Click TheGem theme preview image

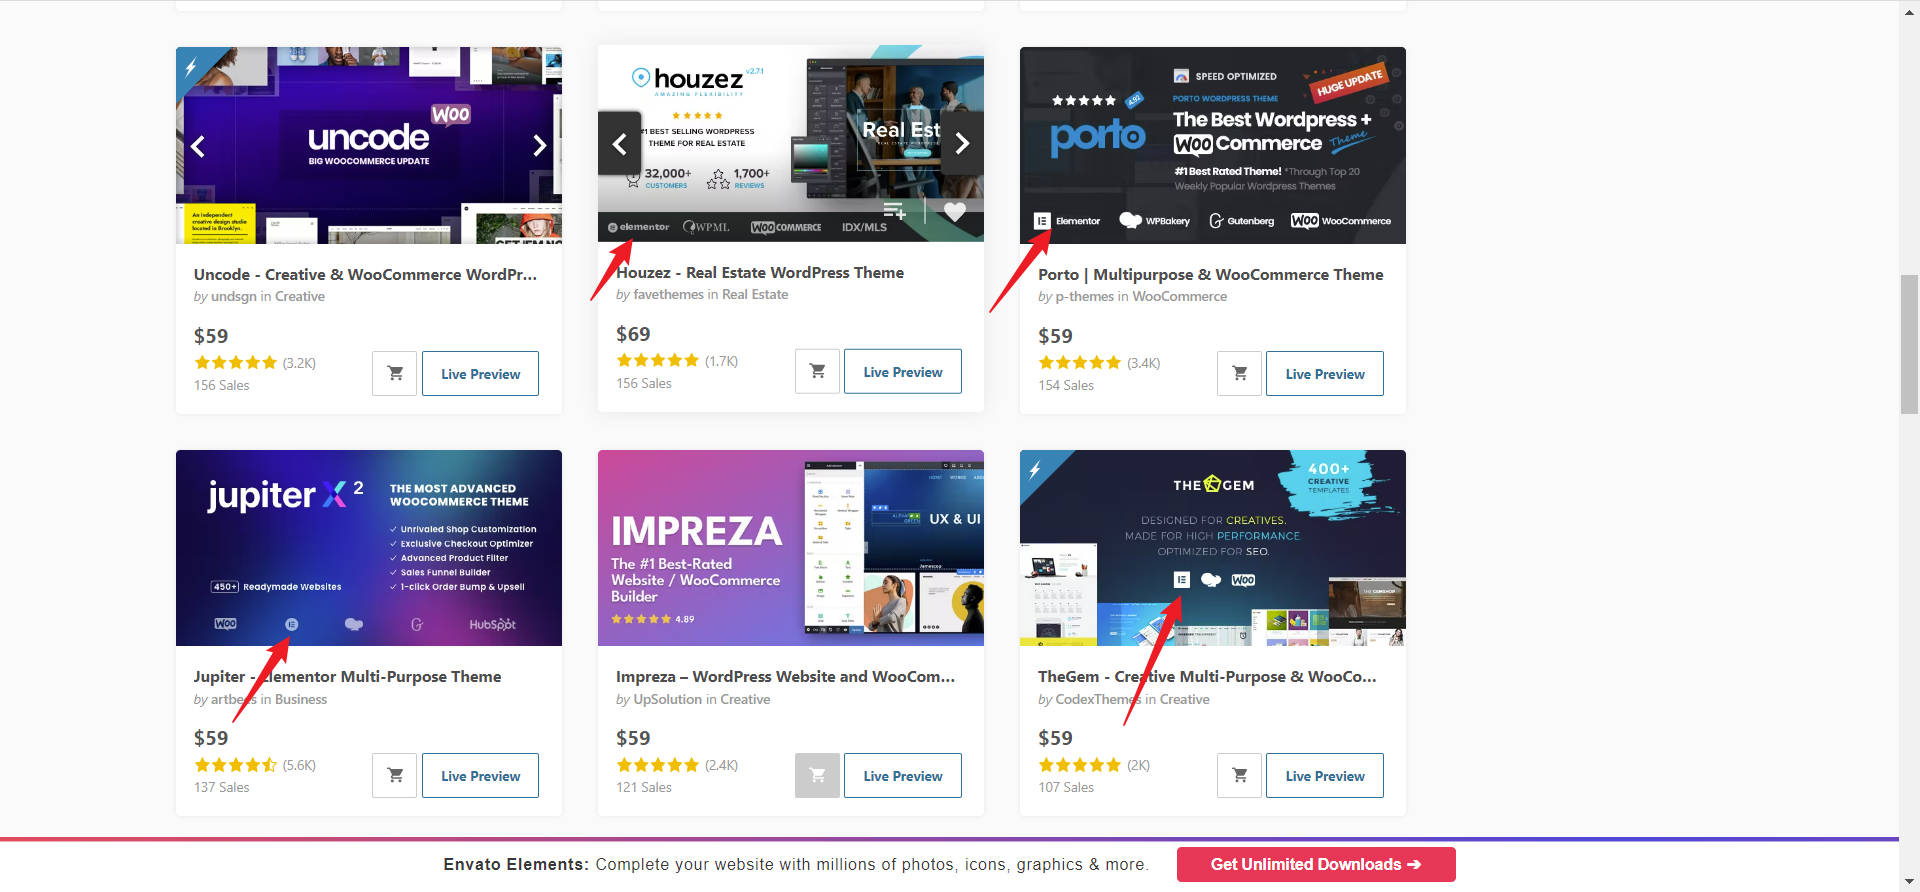click(x=1213, y=548)
